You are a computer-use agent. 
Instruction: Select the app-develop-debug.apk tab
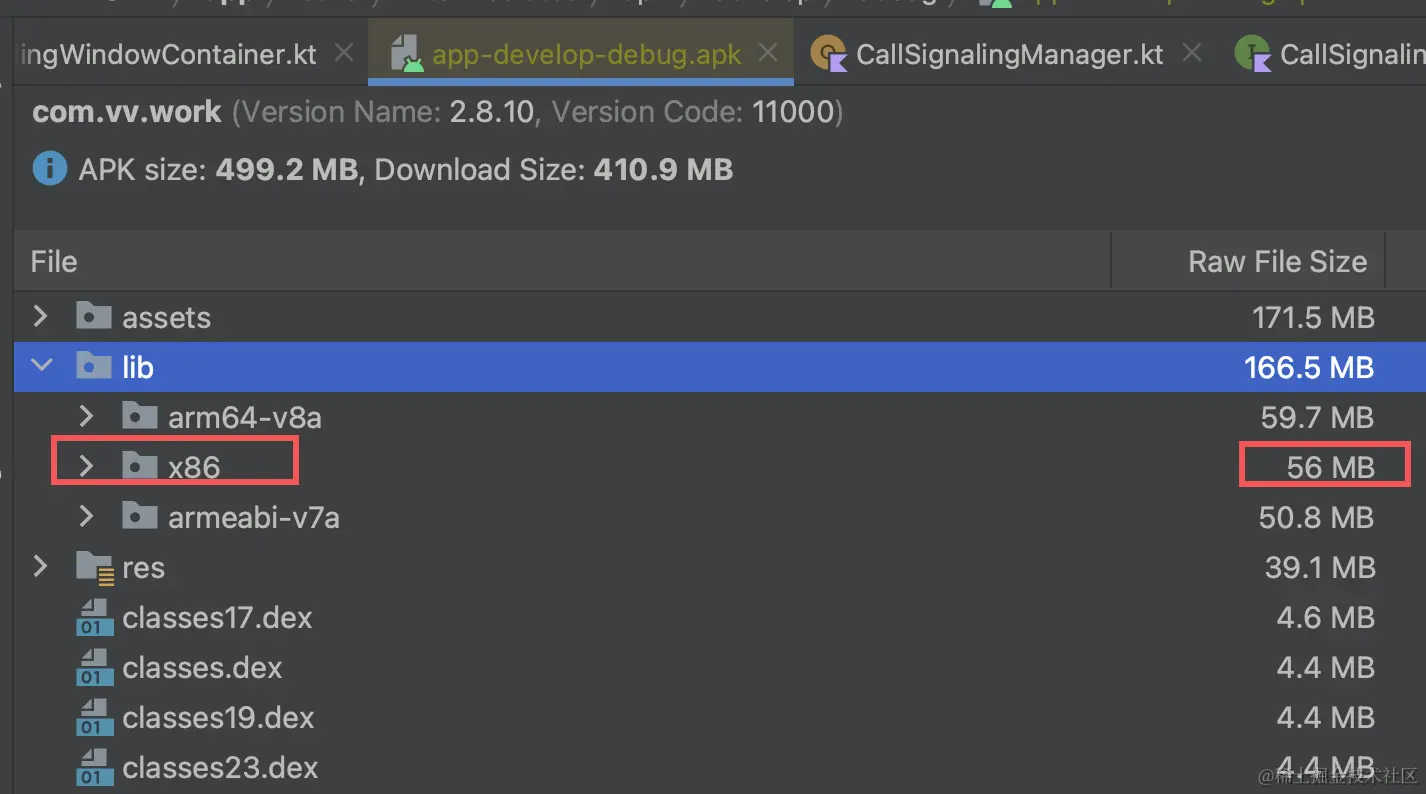point(586,54)
